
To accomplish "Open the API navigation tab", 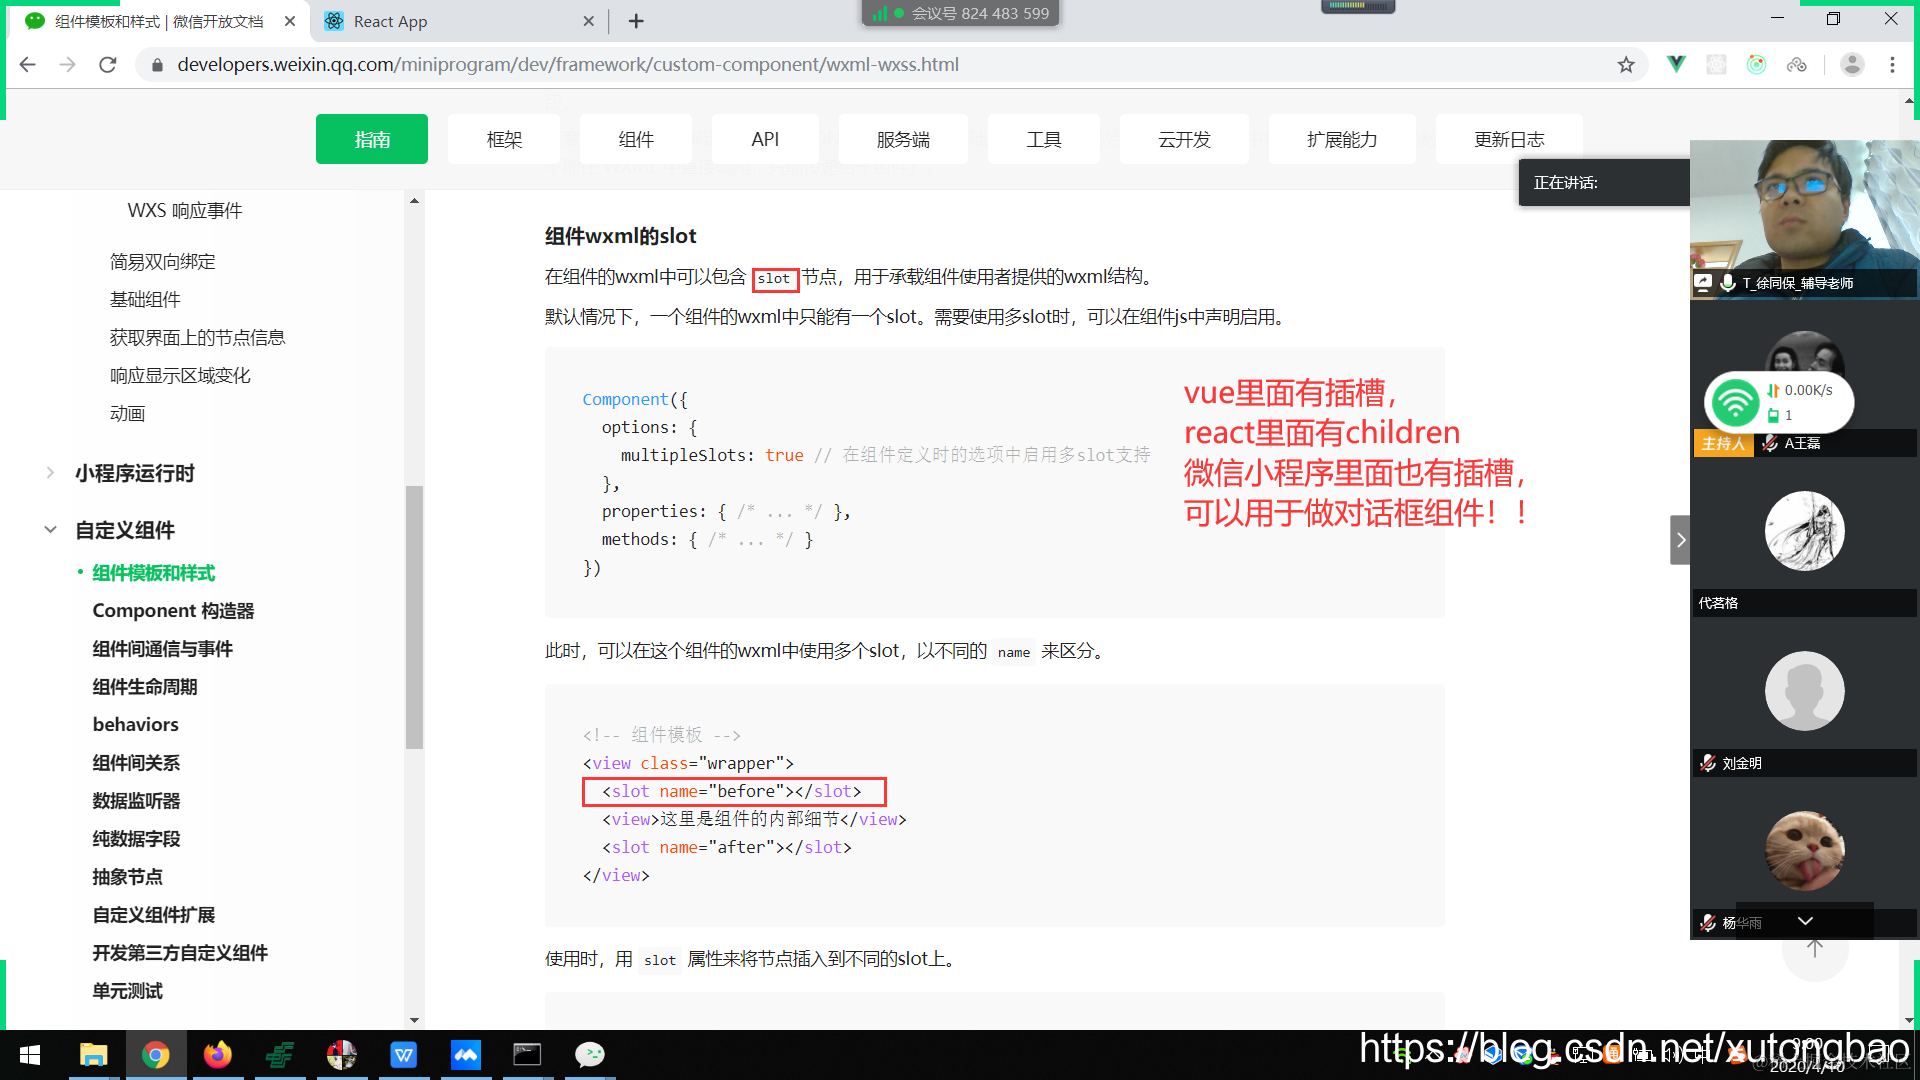I will click(x=765, y=139).
